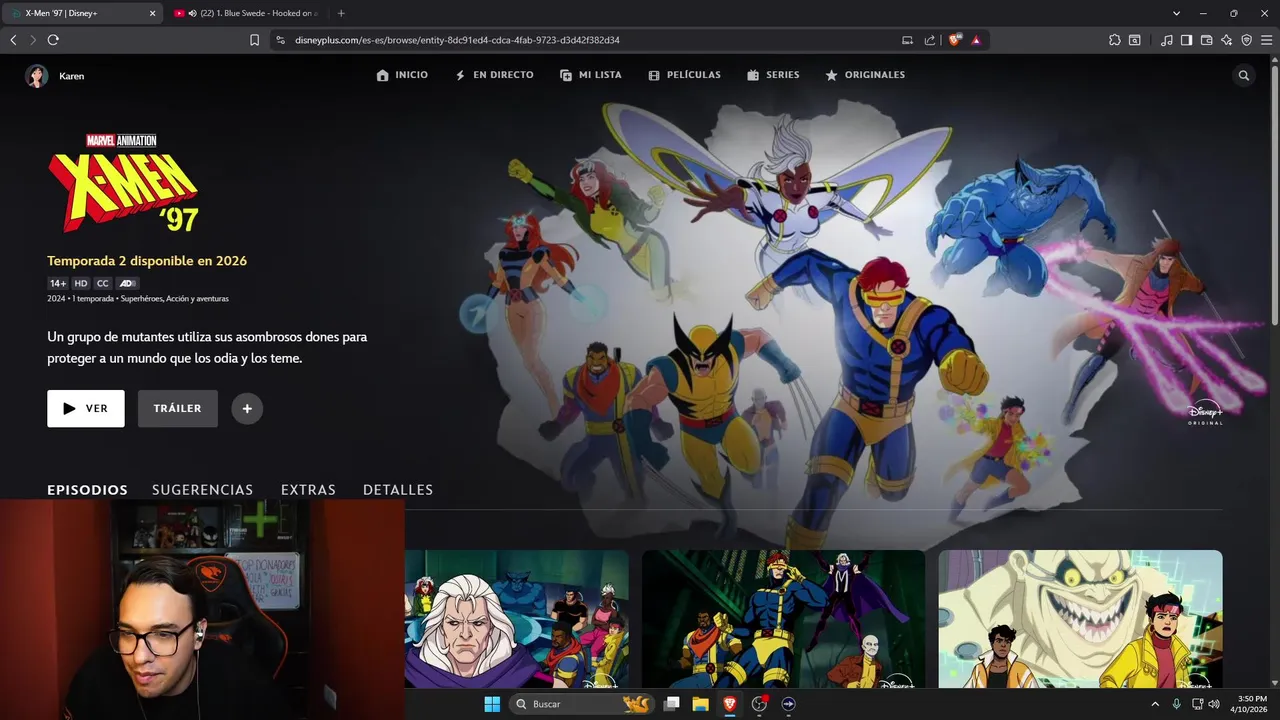Add X-Men '97 to list with plus button
Screen dimensions: 1280x720
[247, 408]
